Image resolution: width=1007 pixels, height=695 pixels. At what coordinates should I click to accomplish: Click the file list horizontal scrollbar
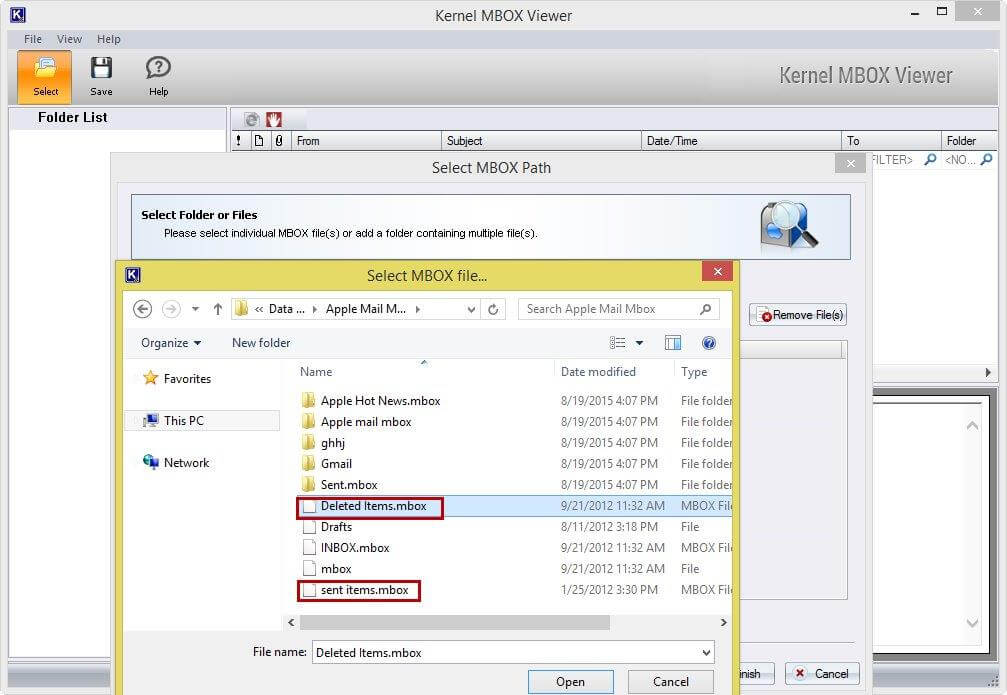(455, 622)
